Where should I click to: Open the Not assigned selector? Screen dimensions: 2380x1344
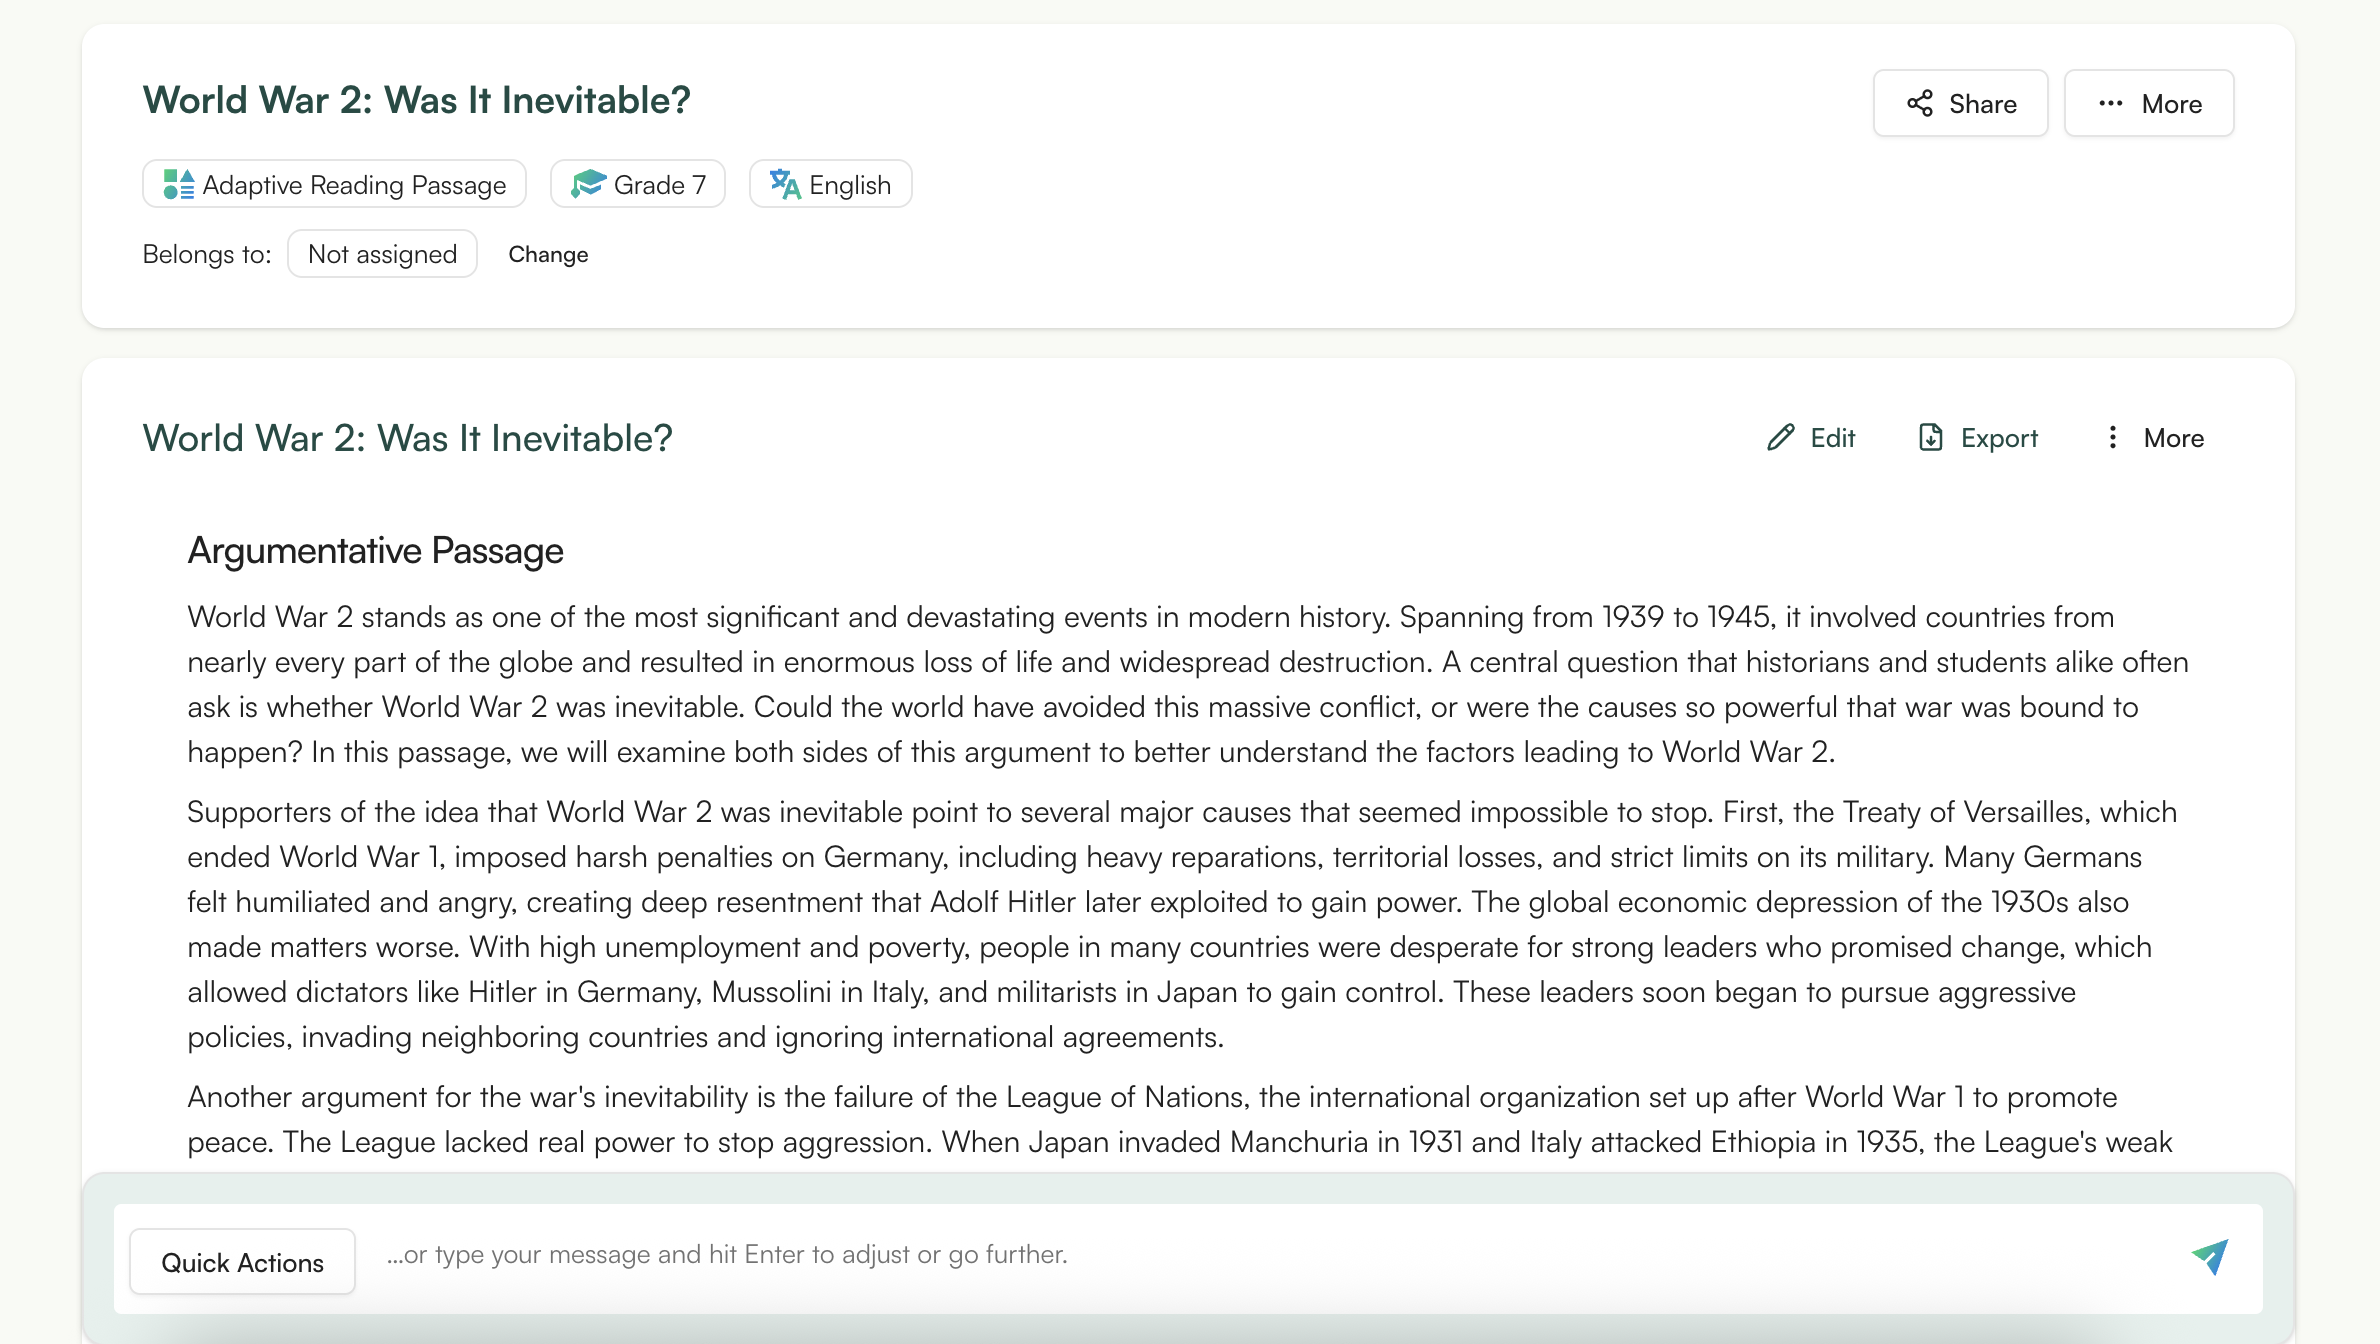point(382,254)
